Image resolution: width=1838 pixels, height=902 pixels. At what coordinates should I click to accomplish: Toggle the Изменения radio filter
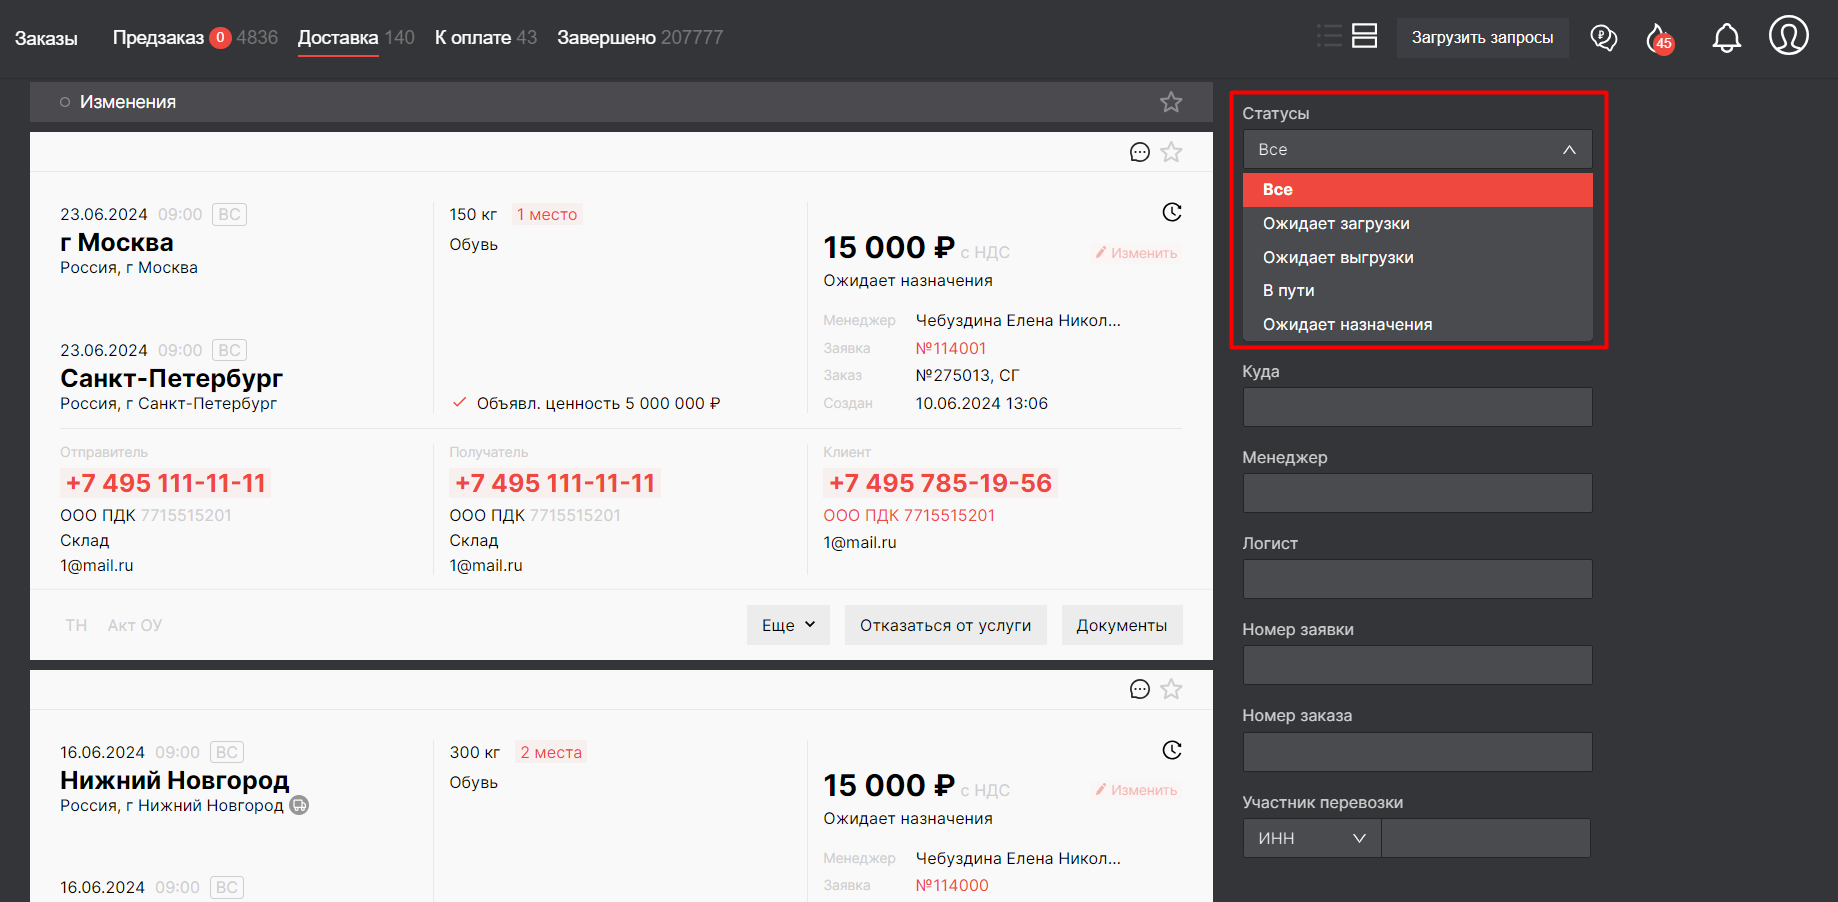(x=65, y=102)
